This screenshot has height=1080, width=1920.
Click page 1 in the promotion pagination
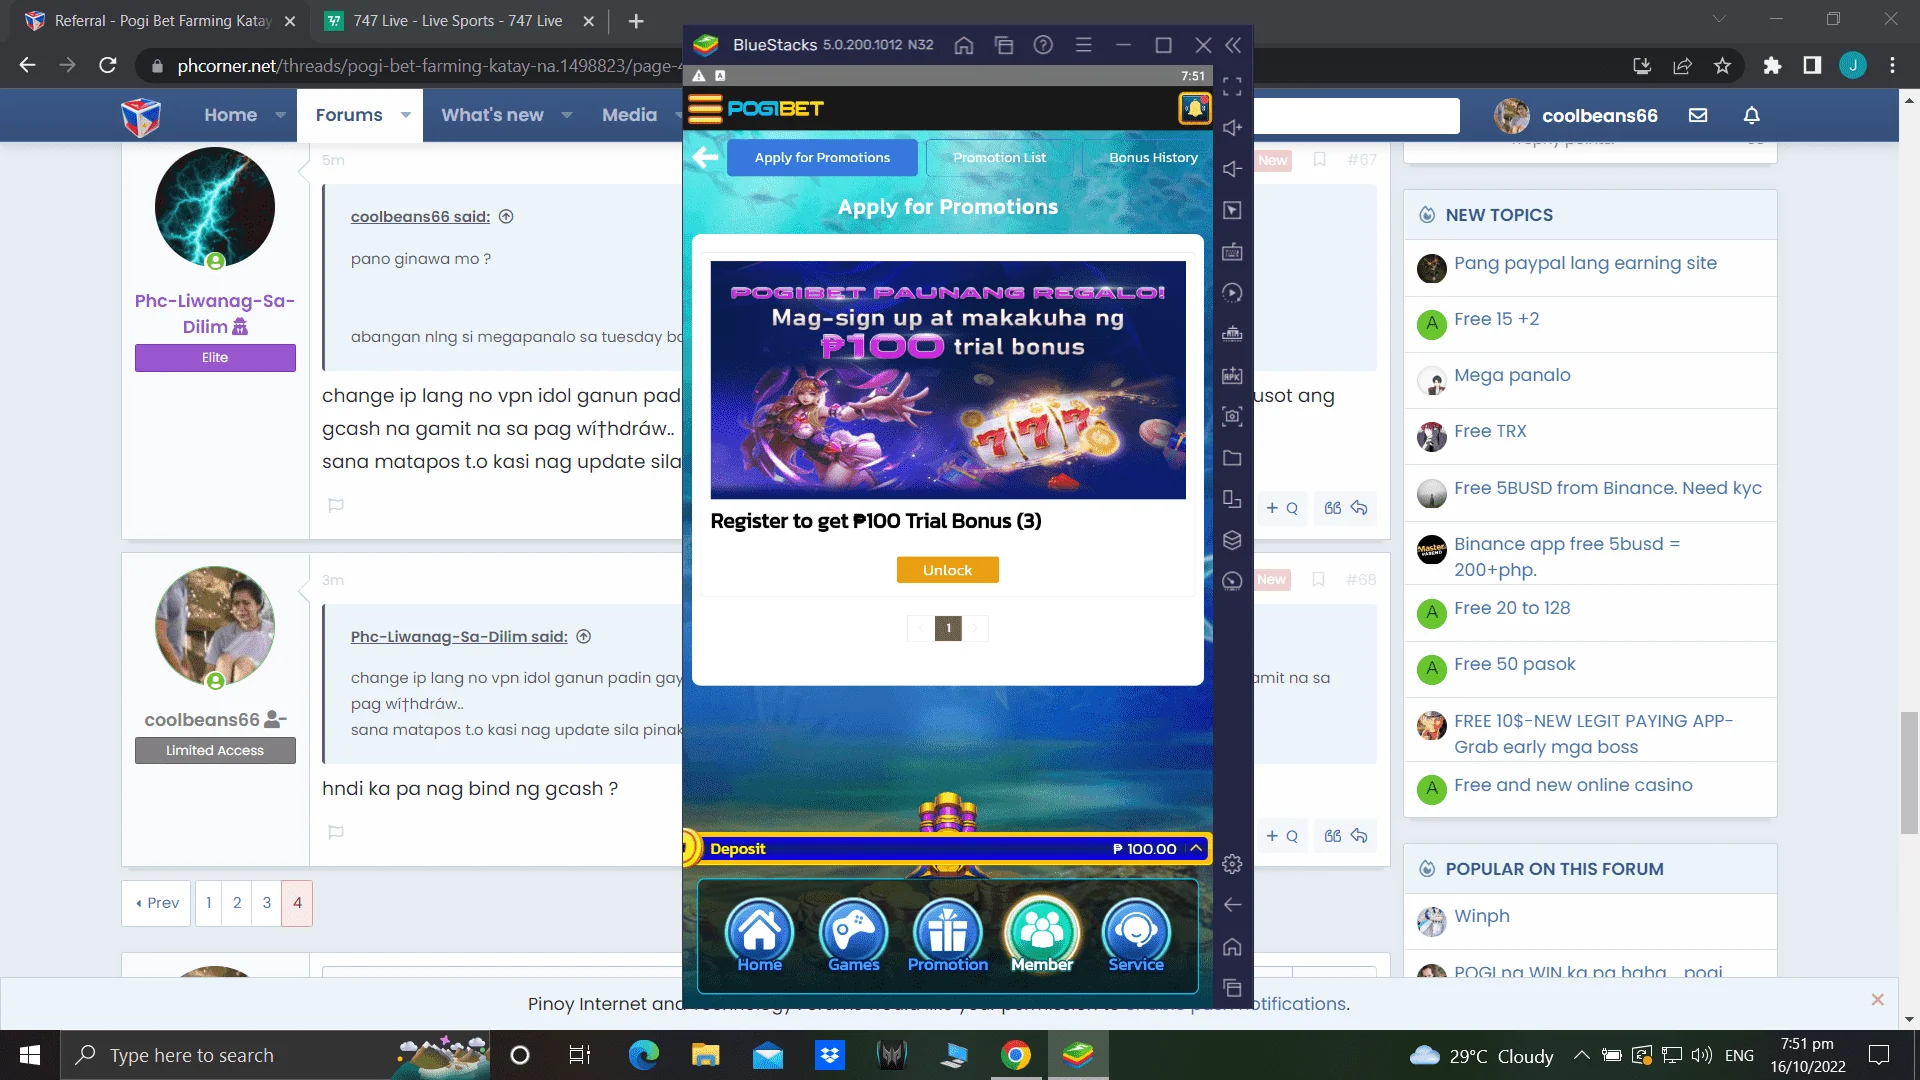[x=948, y=628]
